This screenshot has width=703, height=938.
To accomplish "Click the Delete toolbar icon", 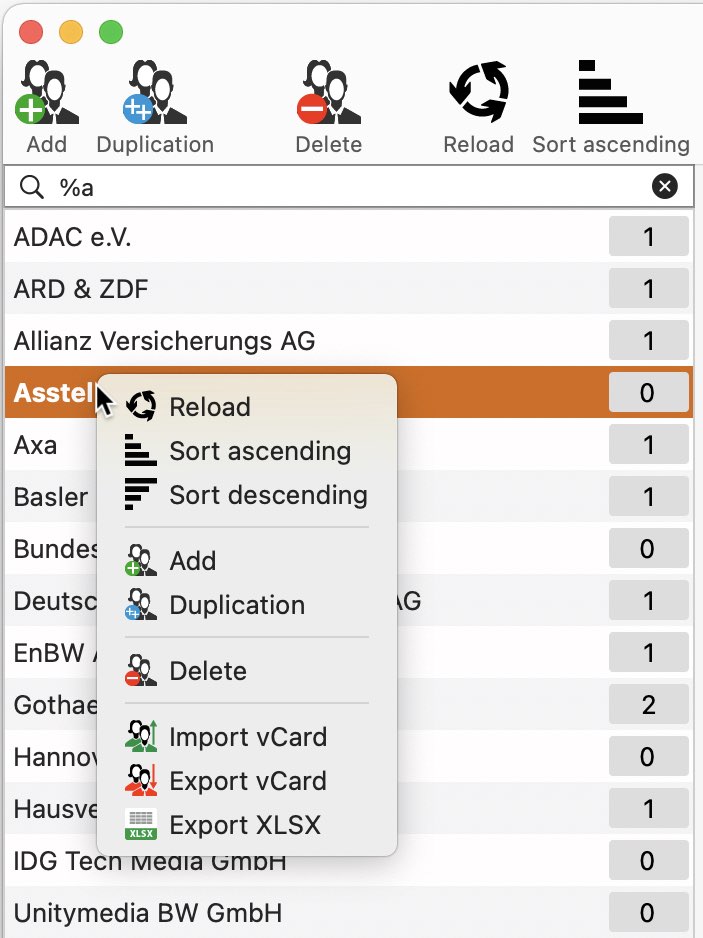I will click(x=328, y=92).
